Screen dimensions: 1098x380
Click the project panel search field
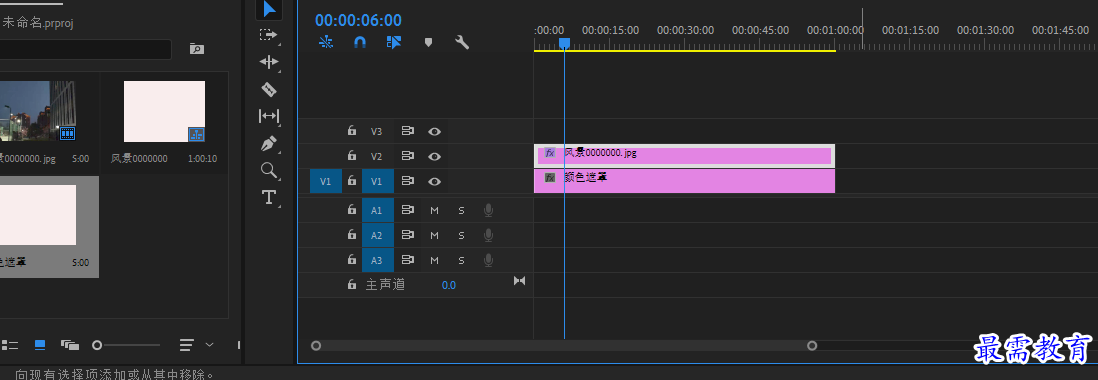pos(85,49)
